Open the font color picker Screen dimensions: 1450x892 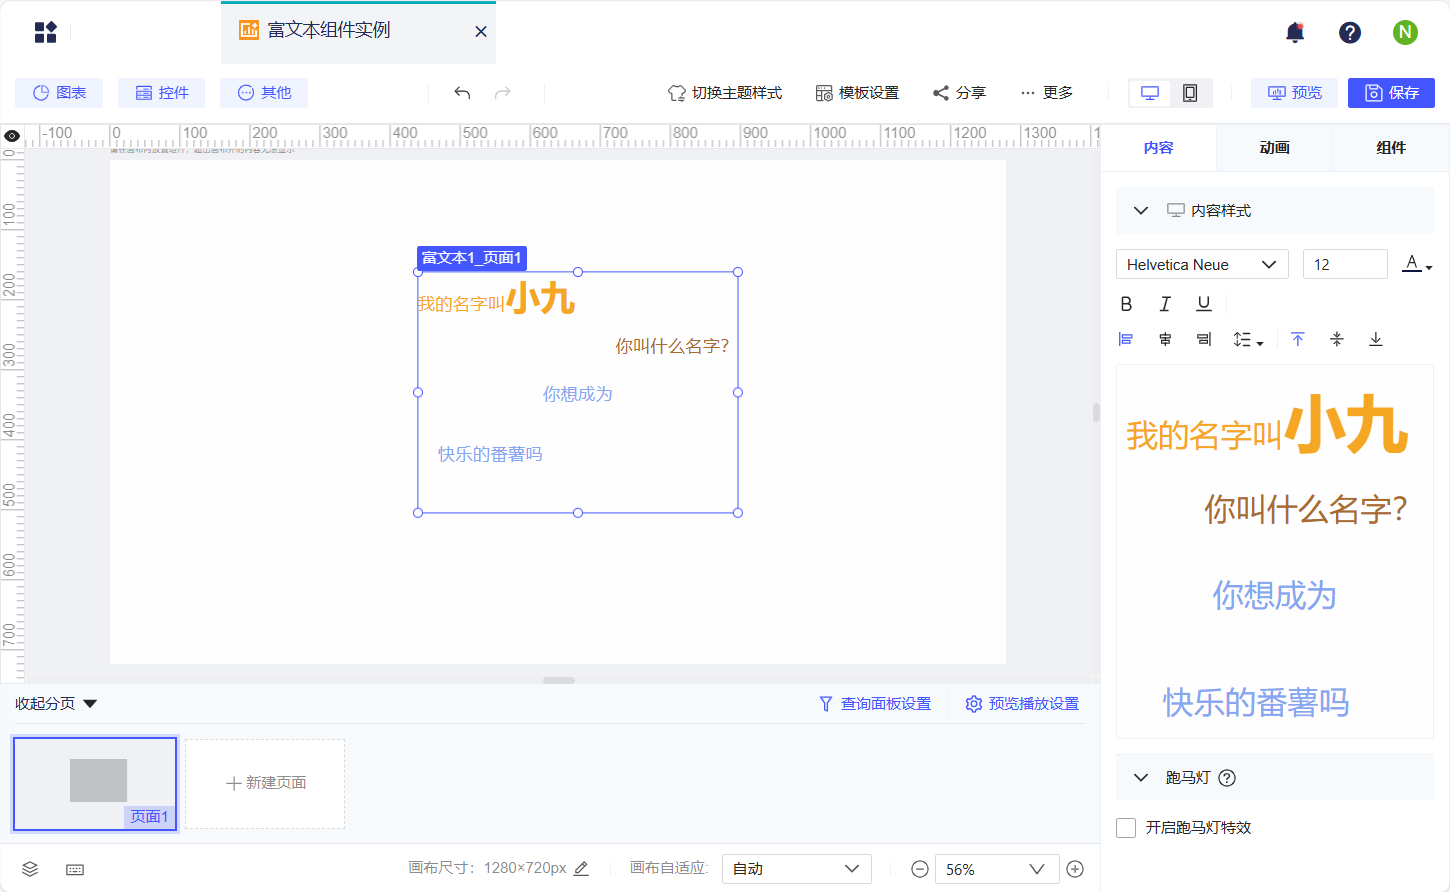coord(1417,264)
